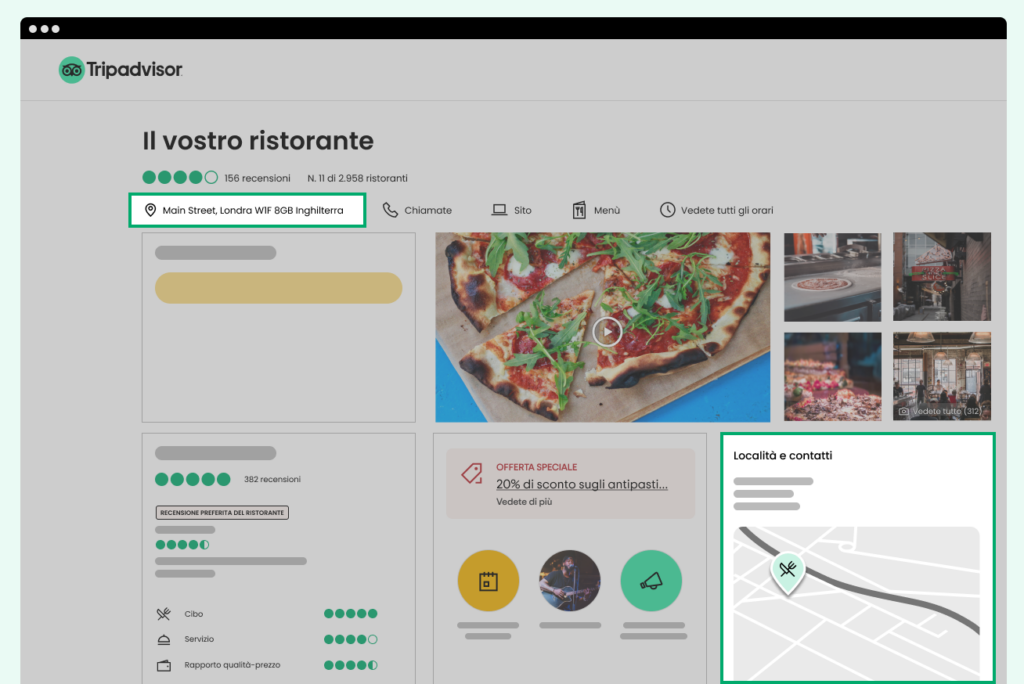Viewport: 1024px width, 684px height.
Task: Click the Servizio rating bubbles
Action: (x=351, y=640)
